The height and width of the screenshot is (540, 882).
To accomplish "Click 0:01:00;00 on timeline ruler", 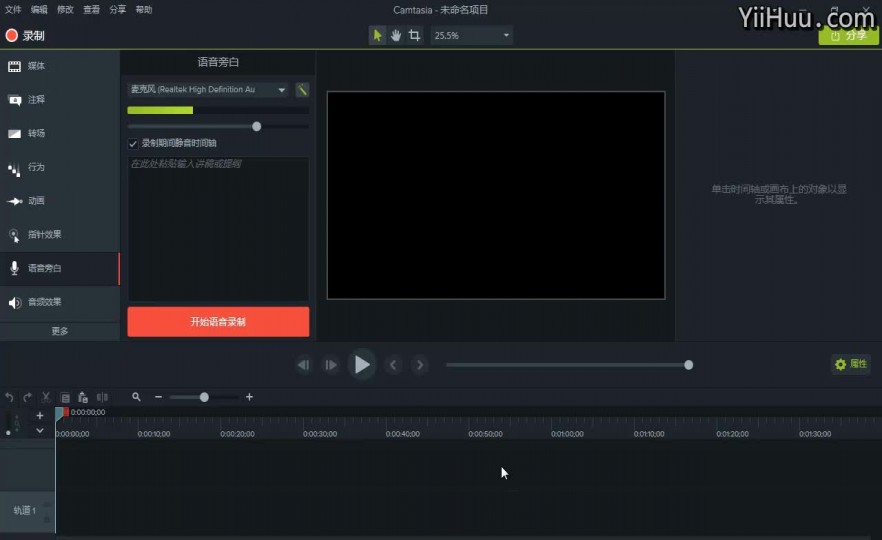I will (x=567, y=434).
